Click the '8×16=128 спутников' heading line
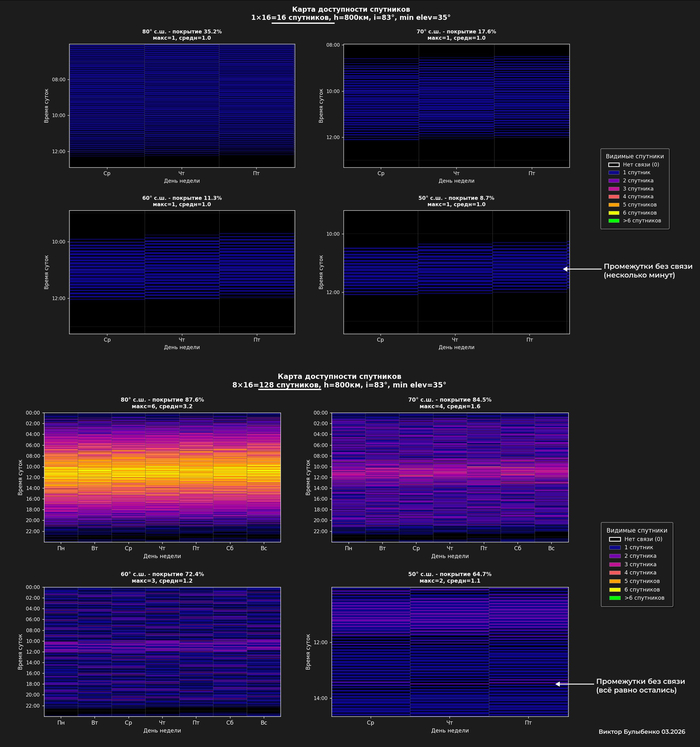The width and height of the screenshot is (700, 747). click(x=339, y=385)
